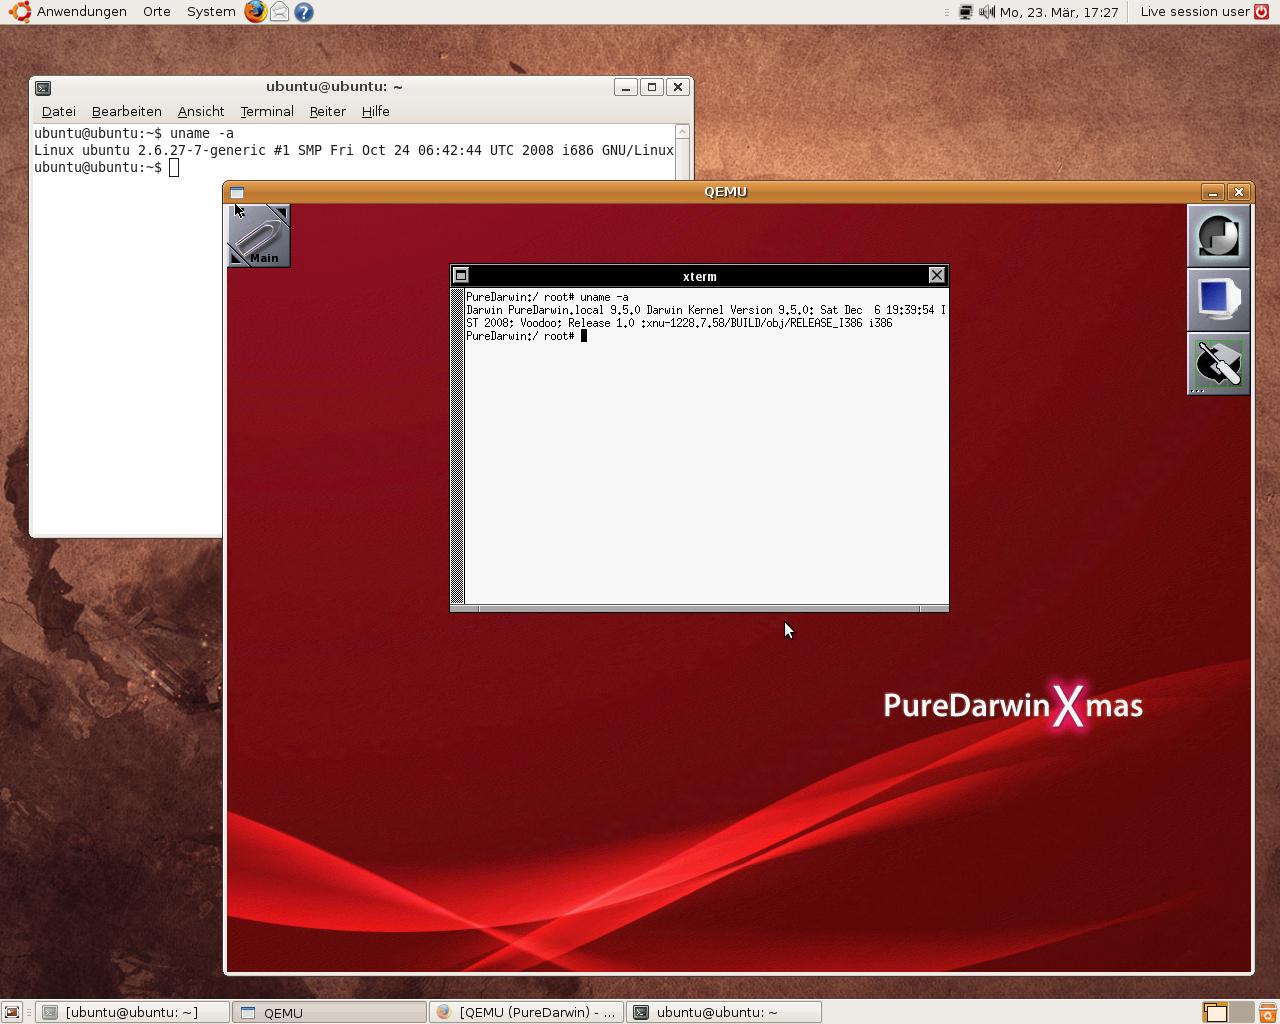The height and width of the screenshot is (1024, 1280).
Task: Open the System menu
Action: tap(211, 12)
